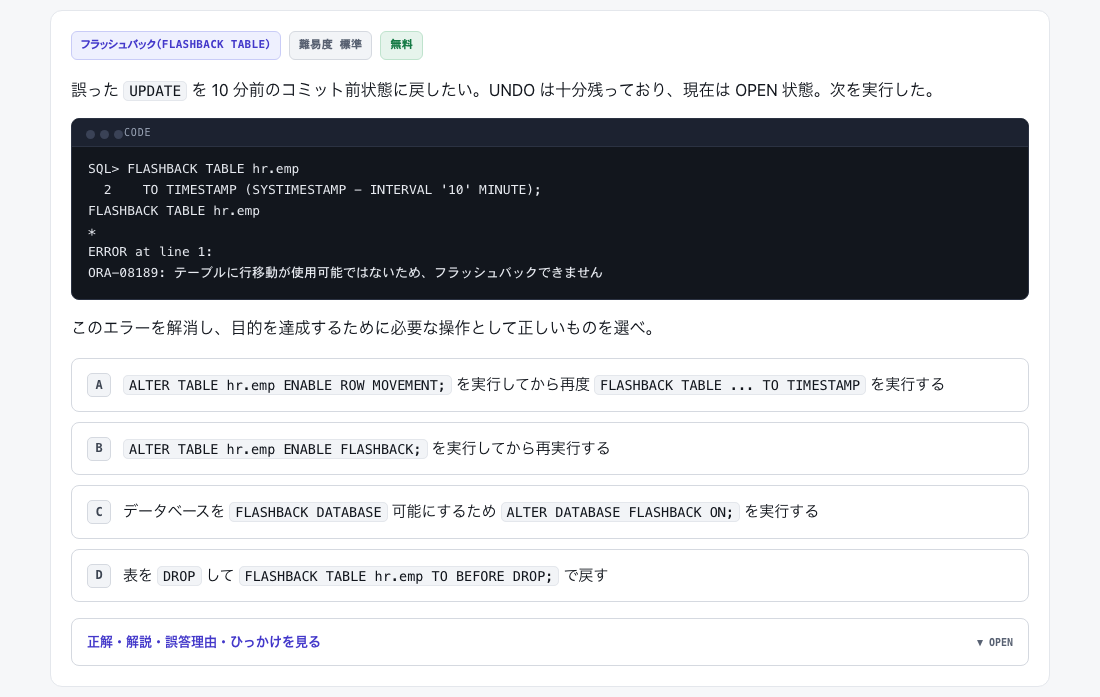Viewport: 1100px width, 697px height.
Task: Click the 難易度 標準 badge
Action: coord(330,45)
